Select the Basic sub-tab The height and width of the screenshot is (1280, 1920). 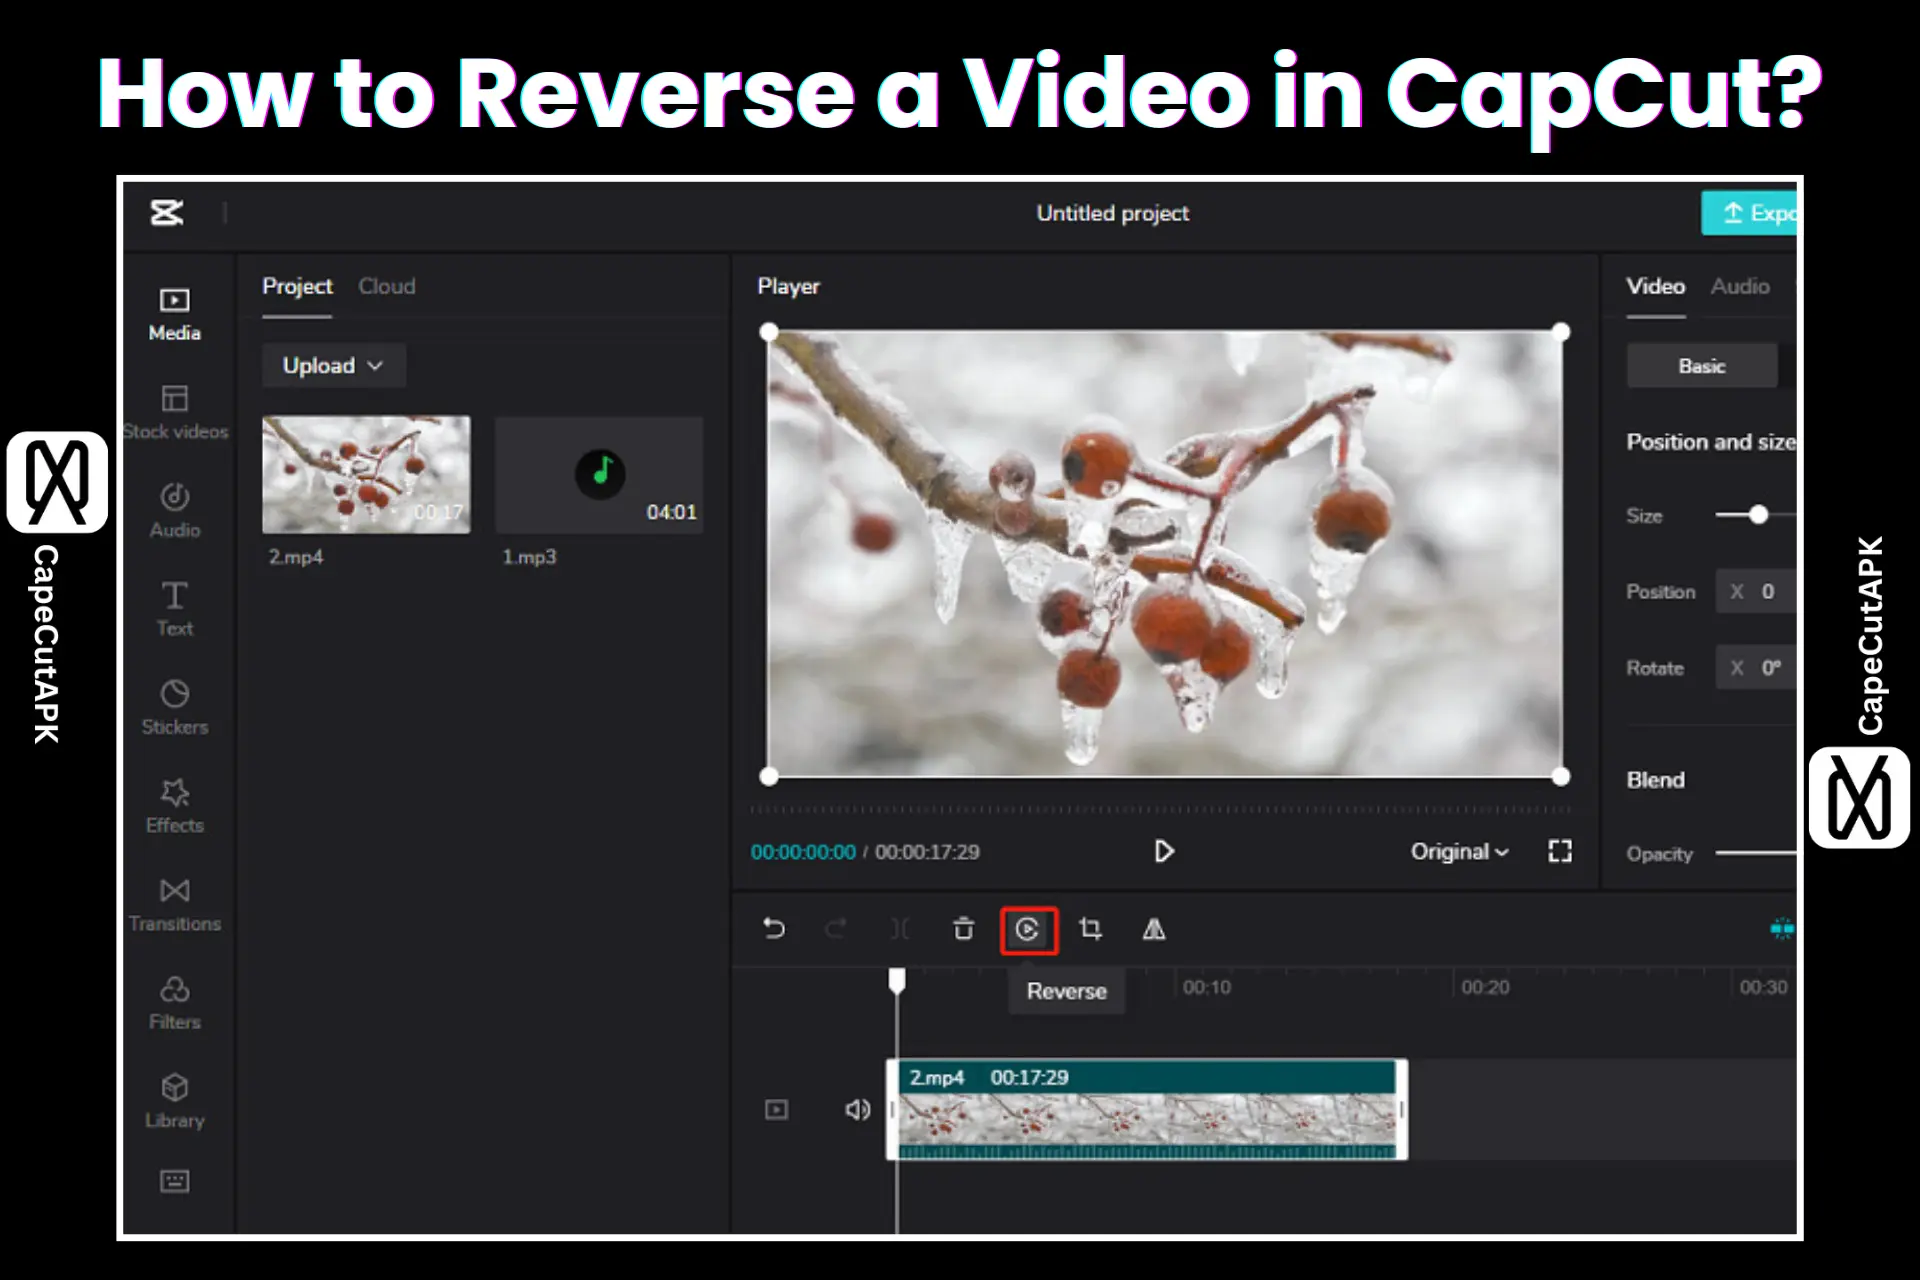tap(1702, 366)
